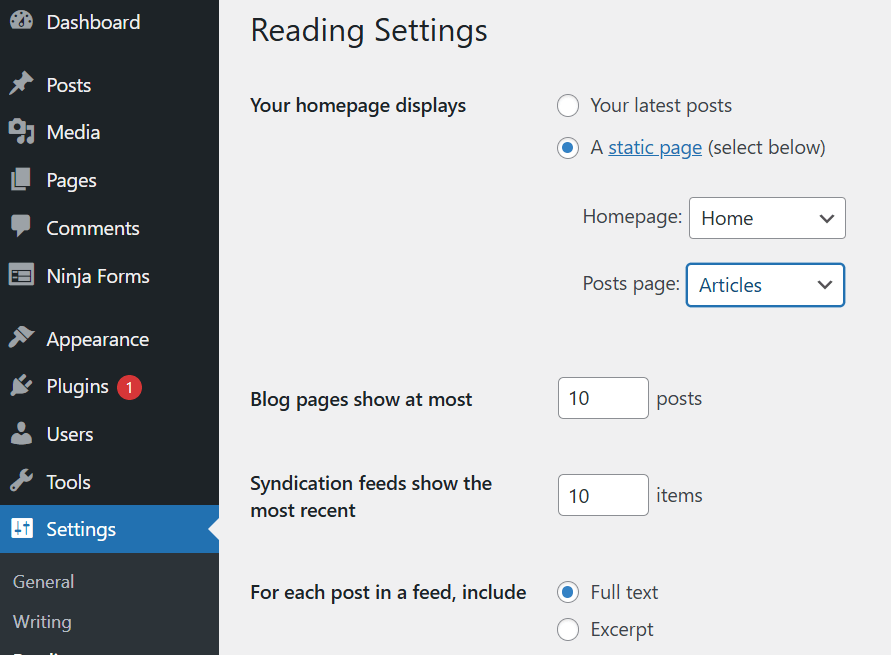Image resolution: width=891 pixels, height=655 pixels.
Task: Select the Full text radio button
Action: click(568, 593)
